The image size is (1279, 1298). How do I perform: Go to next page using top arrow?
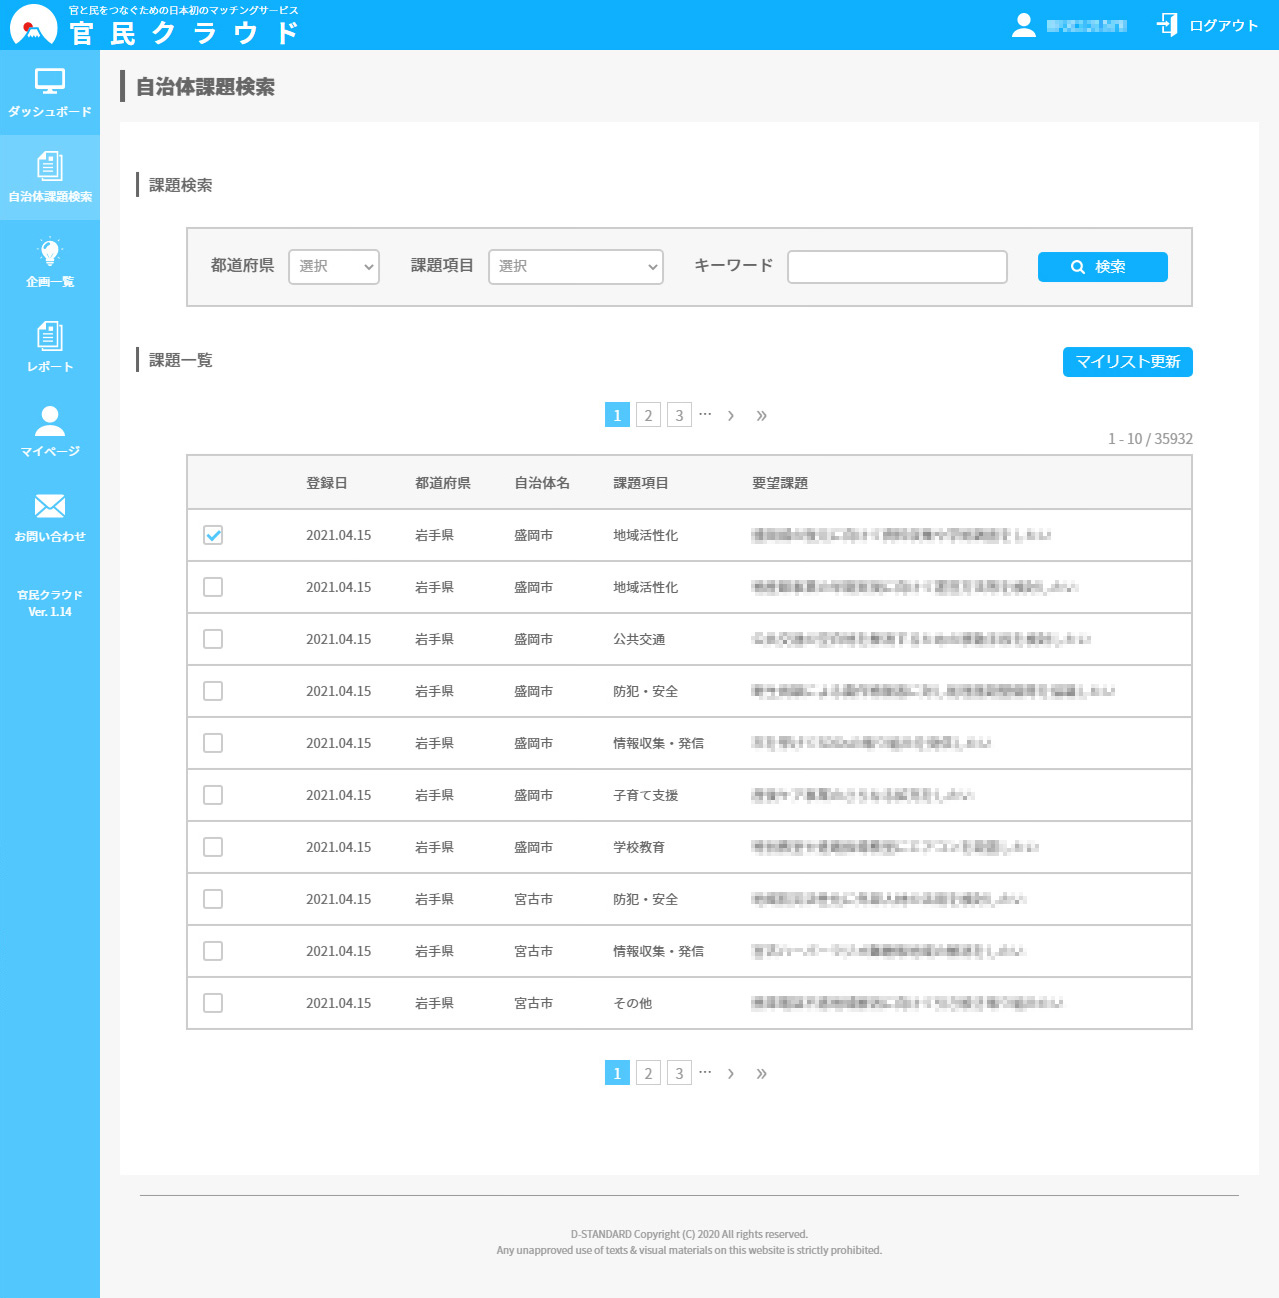(731, 416)
